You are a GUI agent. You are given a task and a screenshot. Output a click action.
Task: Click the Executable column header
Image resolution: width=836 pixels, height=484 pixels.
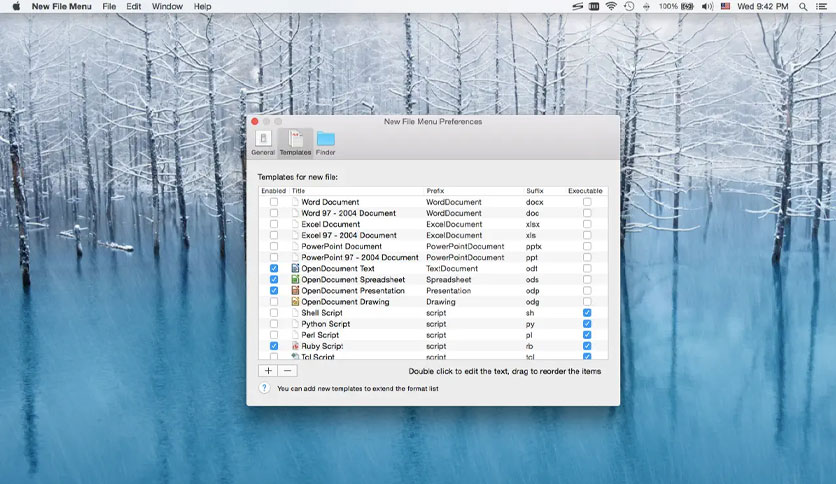tap(585, 191)
